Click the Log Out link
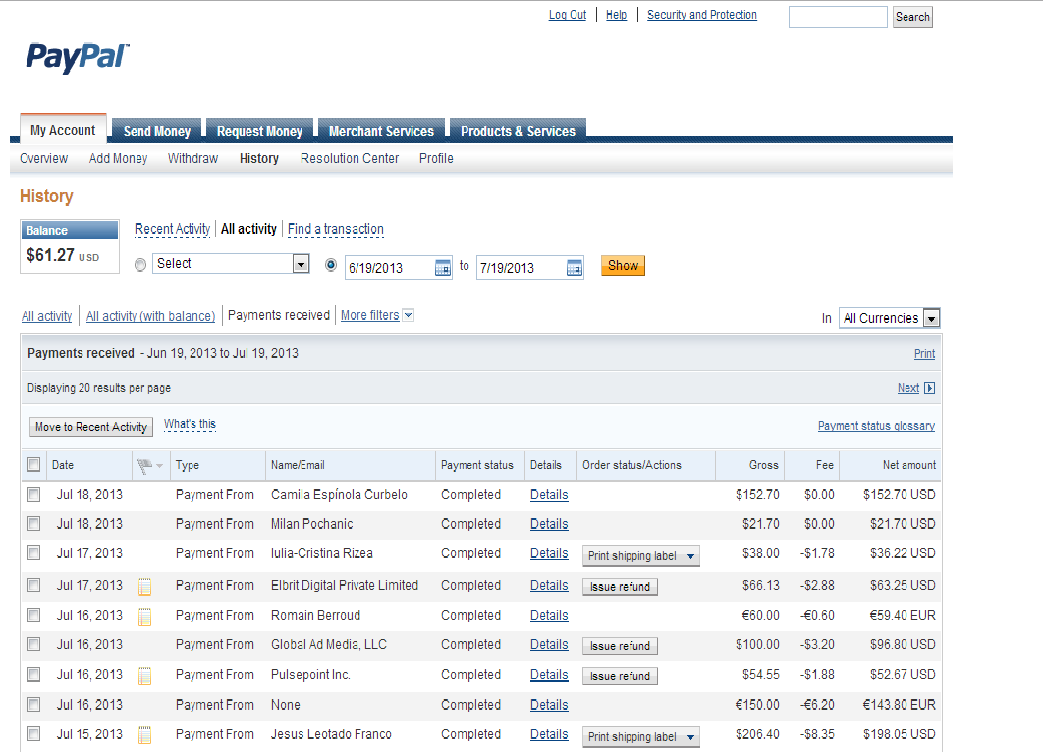Screen dimensions: 1043x752 (567, 15)
